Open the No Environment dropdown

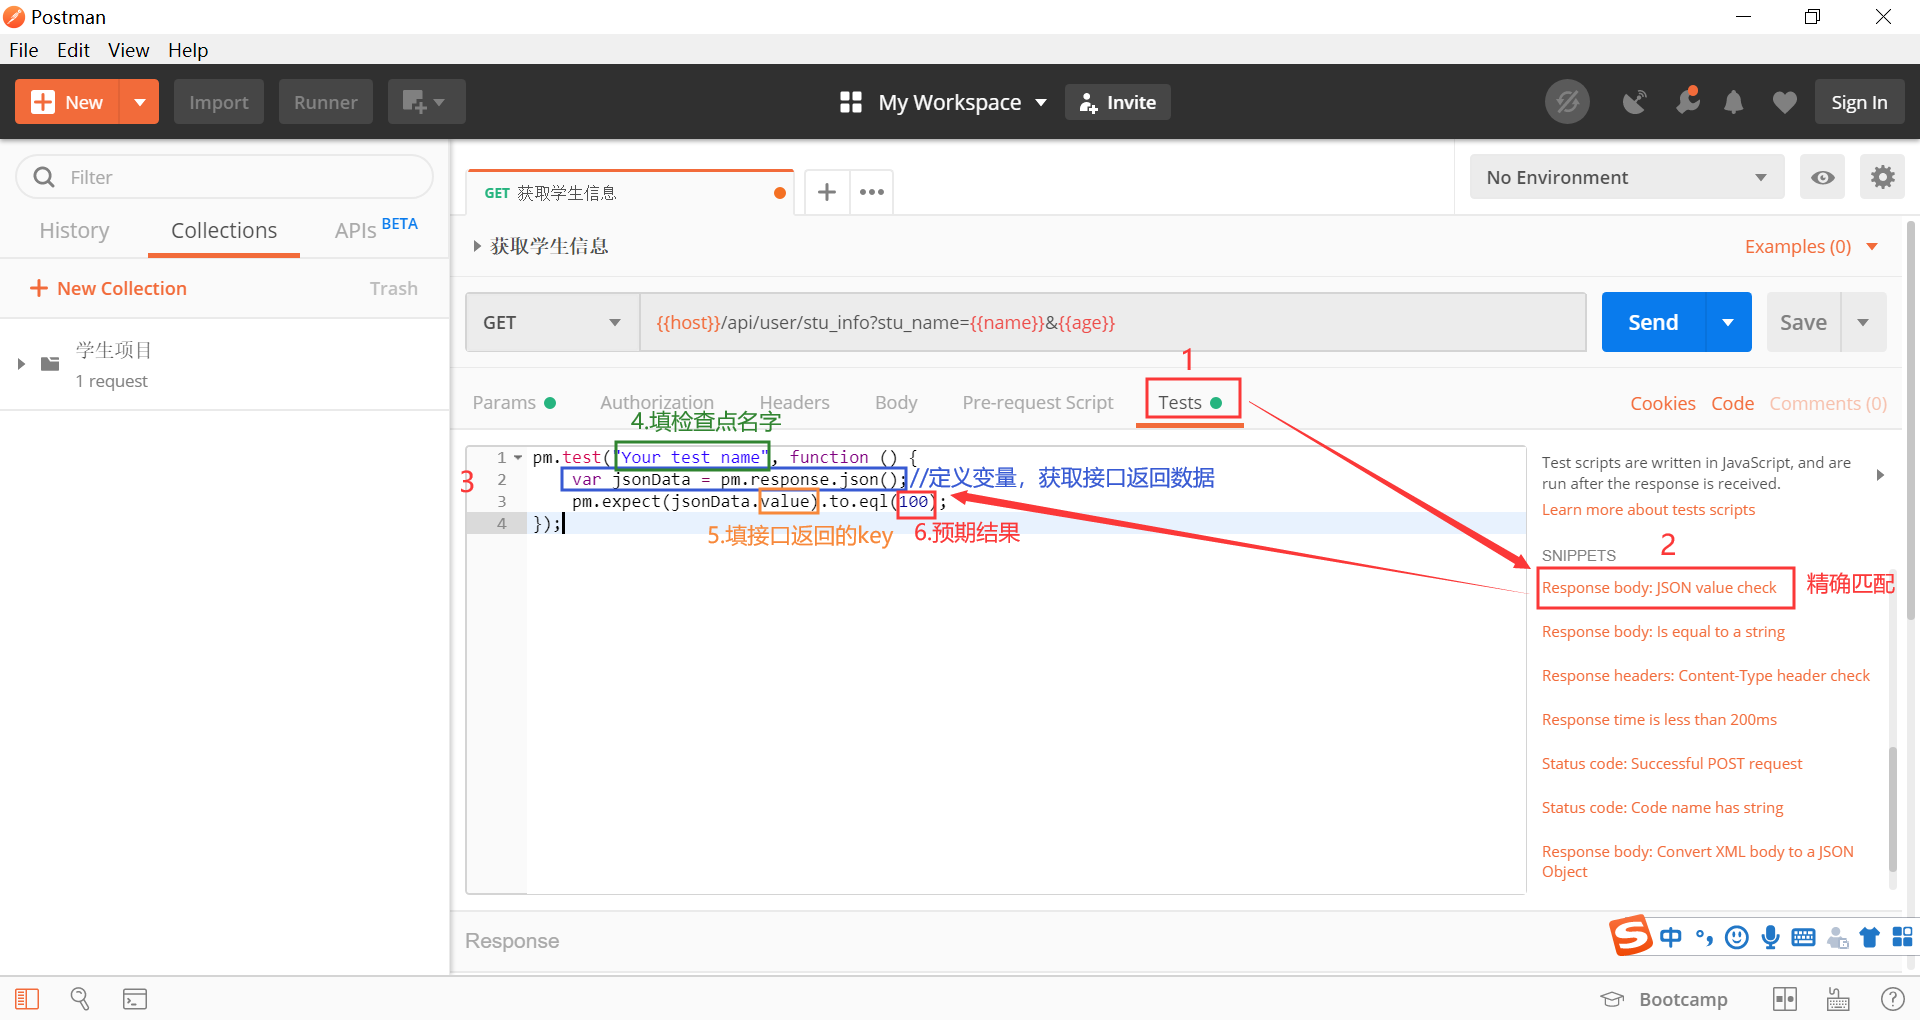pos(1627,177)
